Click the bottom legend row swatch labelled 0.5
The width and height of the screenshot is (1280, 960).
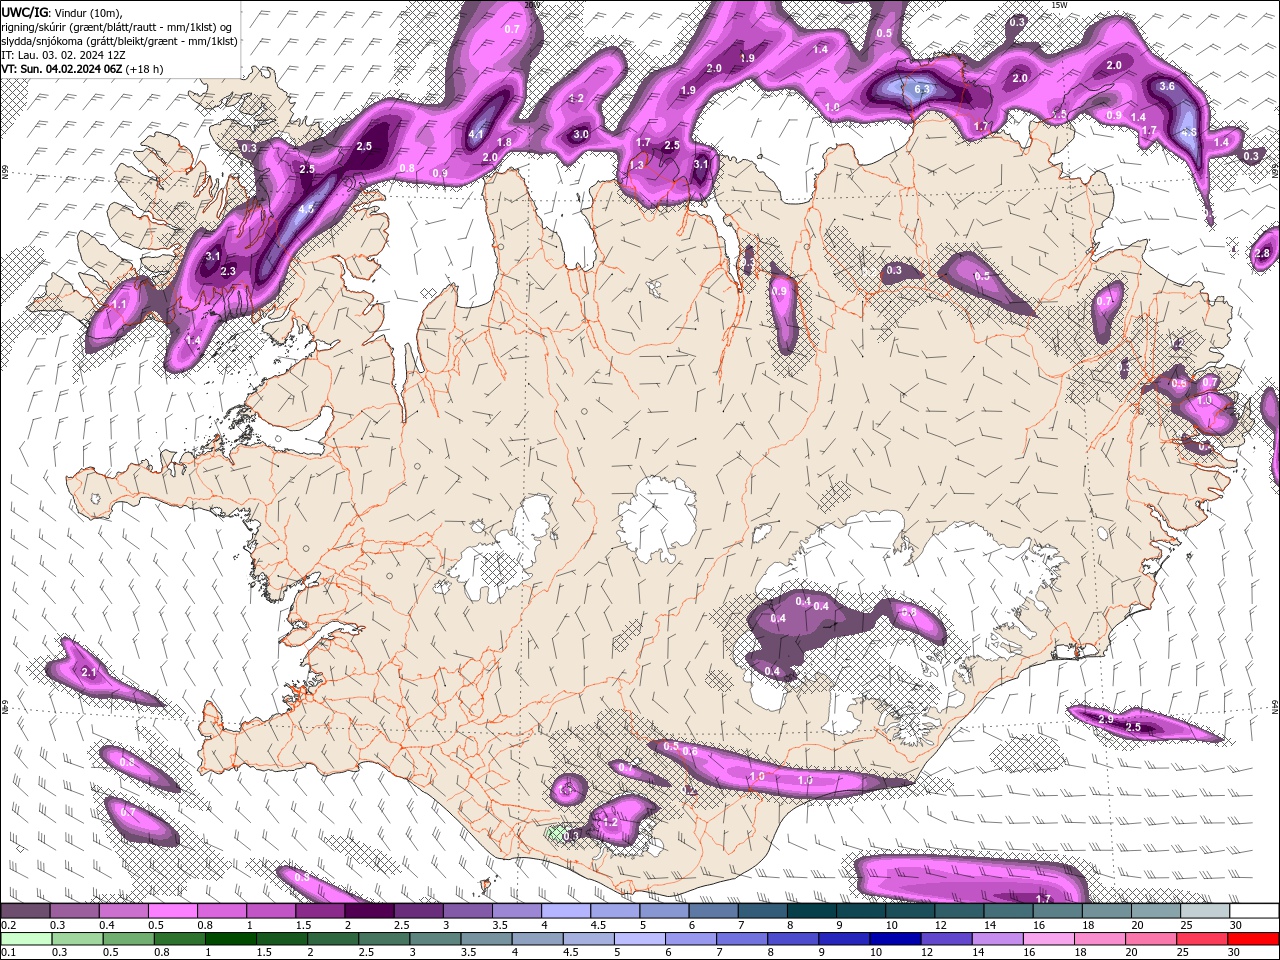[128, 938]
